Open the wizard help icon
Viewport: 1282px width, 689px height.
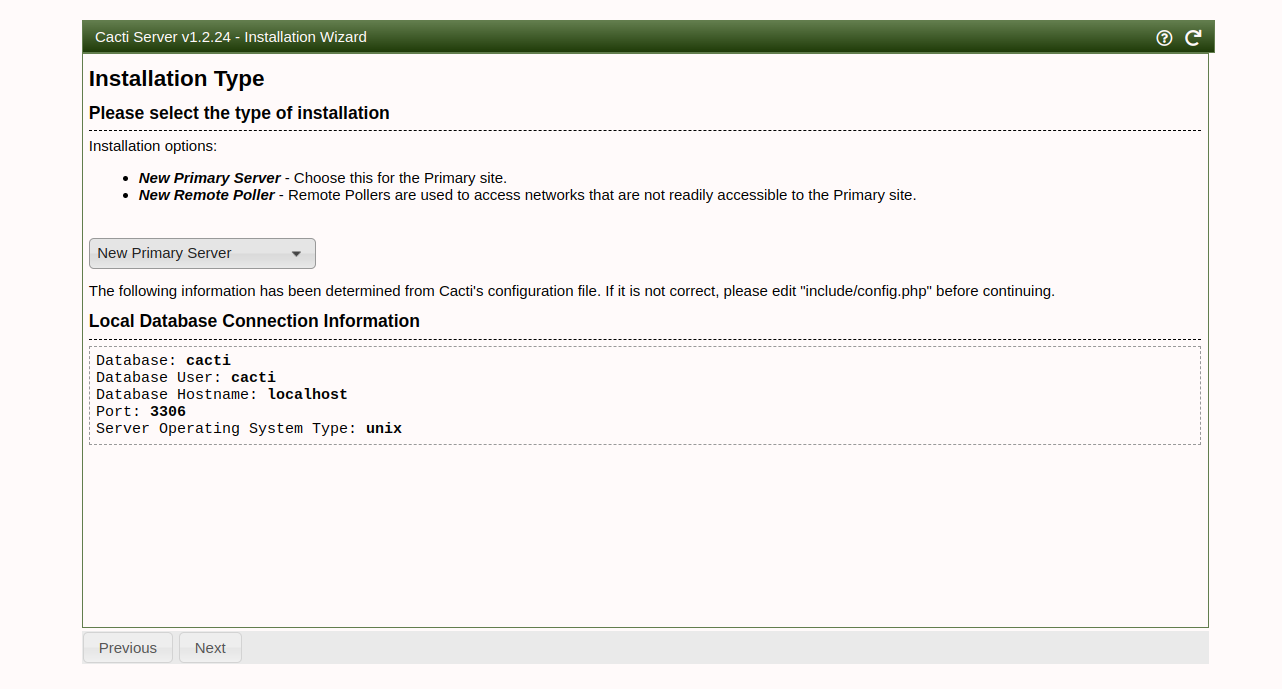click(x=1164, y=38)
